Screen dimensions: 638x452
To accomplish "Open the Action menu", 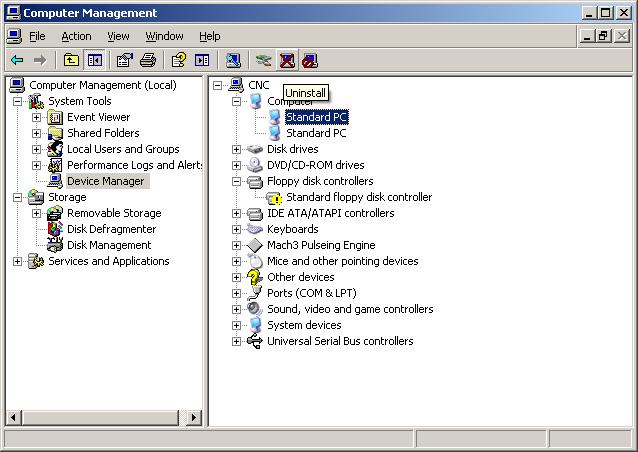I will coord(76,36).
